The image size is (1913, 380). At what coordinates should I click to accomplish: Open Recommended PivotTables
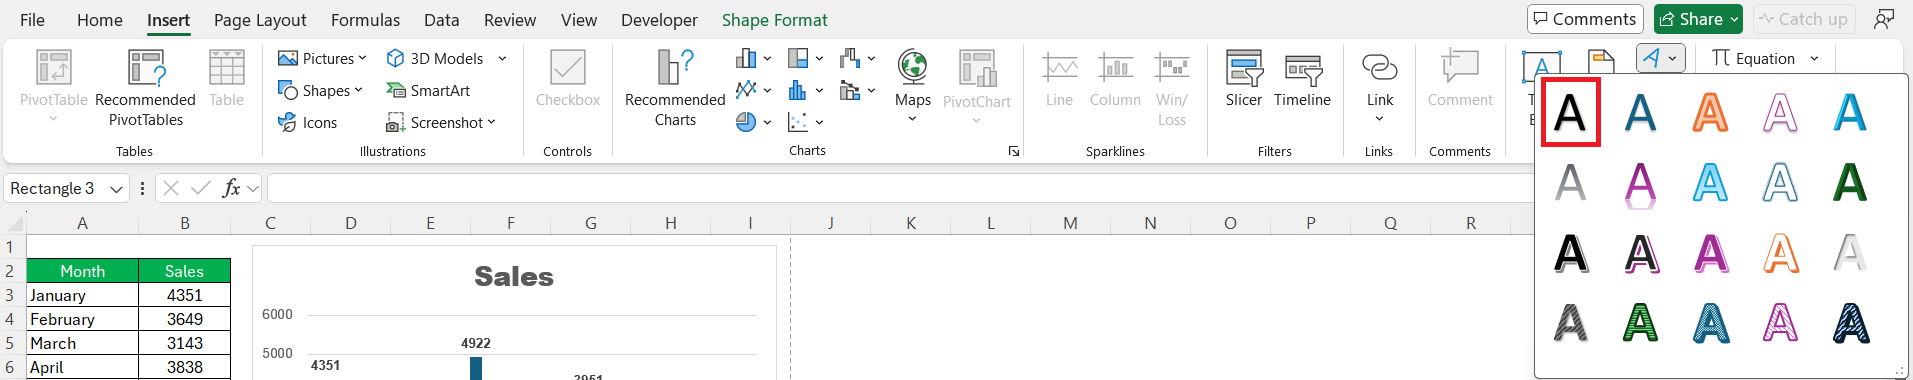[145, 88]
